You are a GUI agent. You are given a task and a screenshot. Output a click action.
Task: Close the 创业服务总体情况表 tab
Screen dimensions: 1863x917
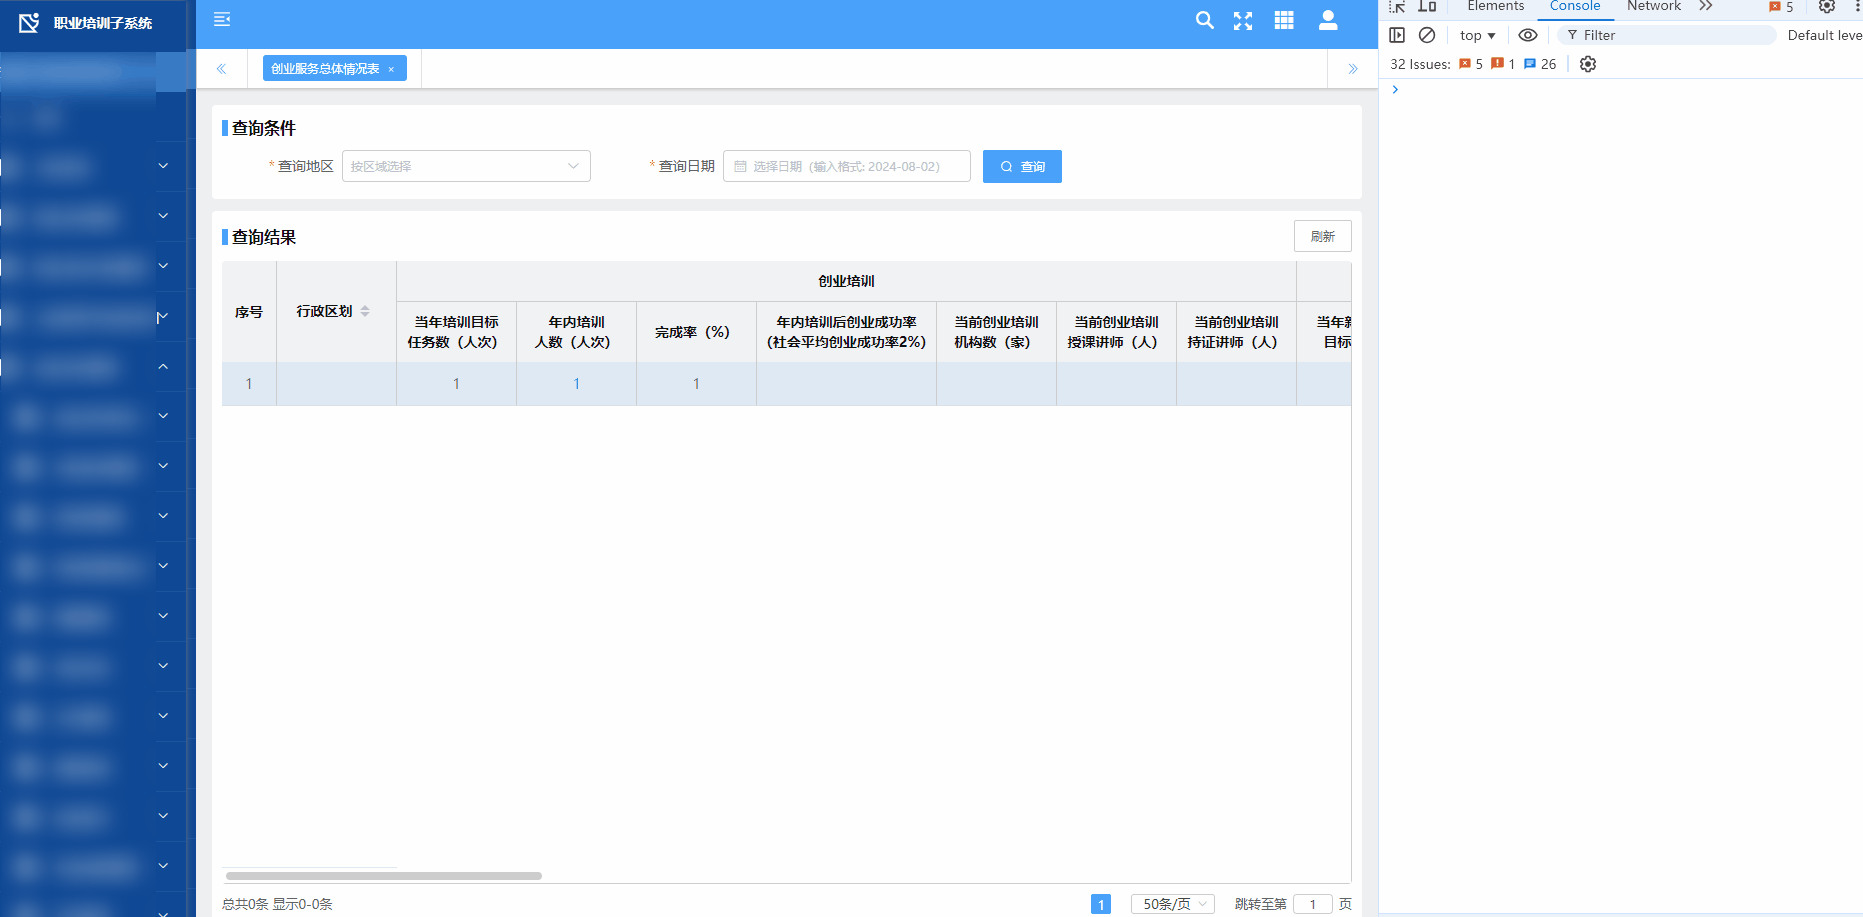(x=391, y=69)
